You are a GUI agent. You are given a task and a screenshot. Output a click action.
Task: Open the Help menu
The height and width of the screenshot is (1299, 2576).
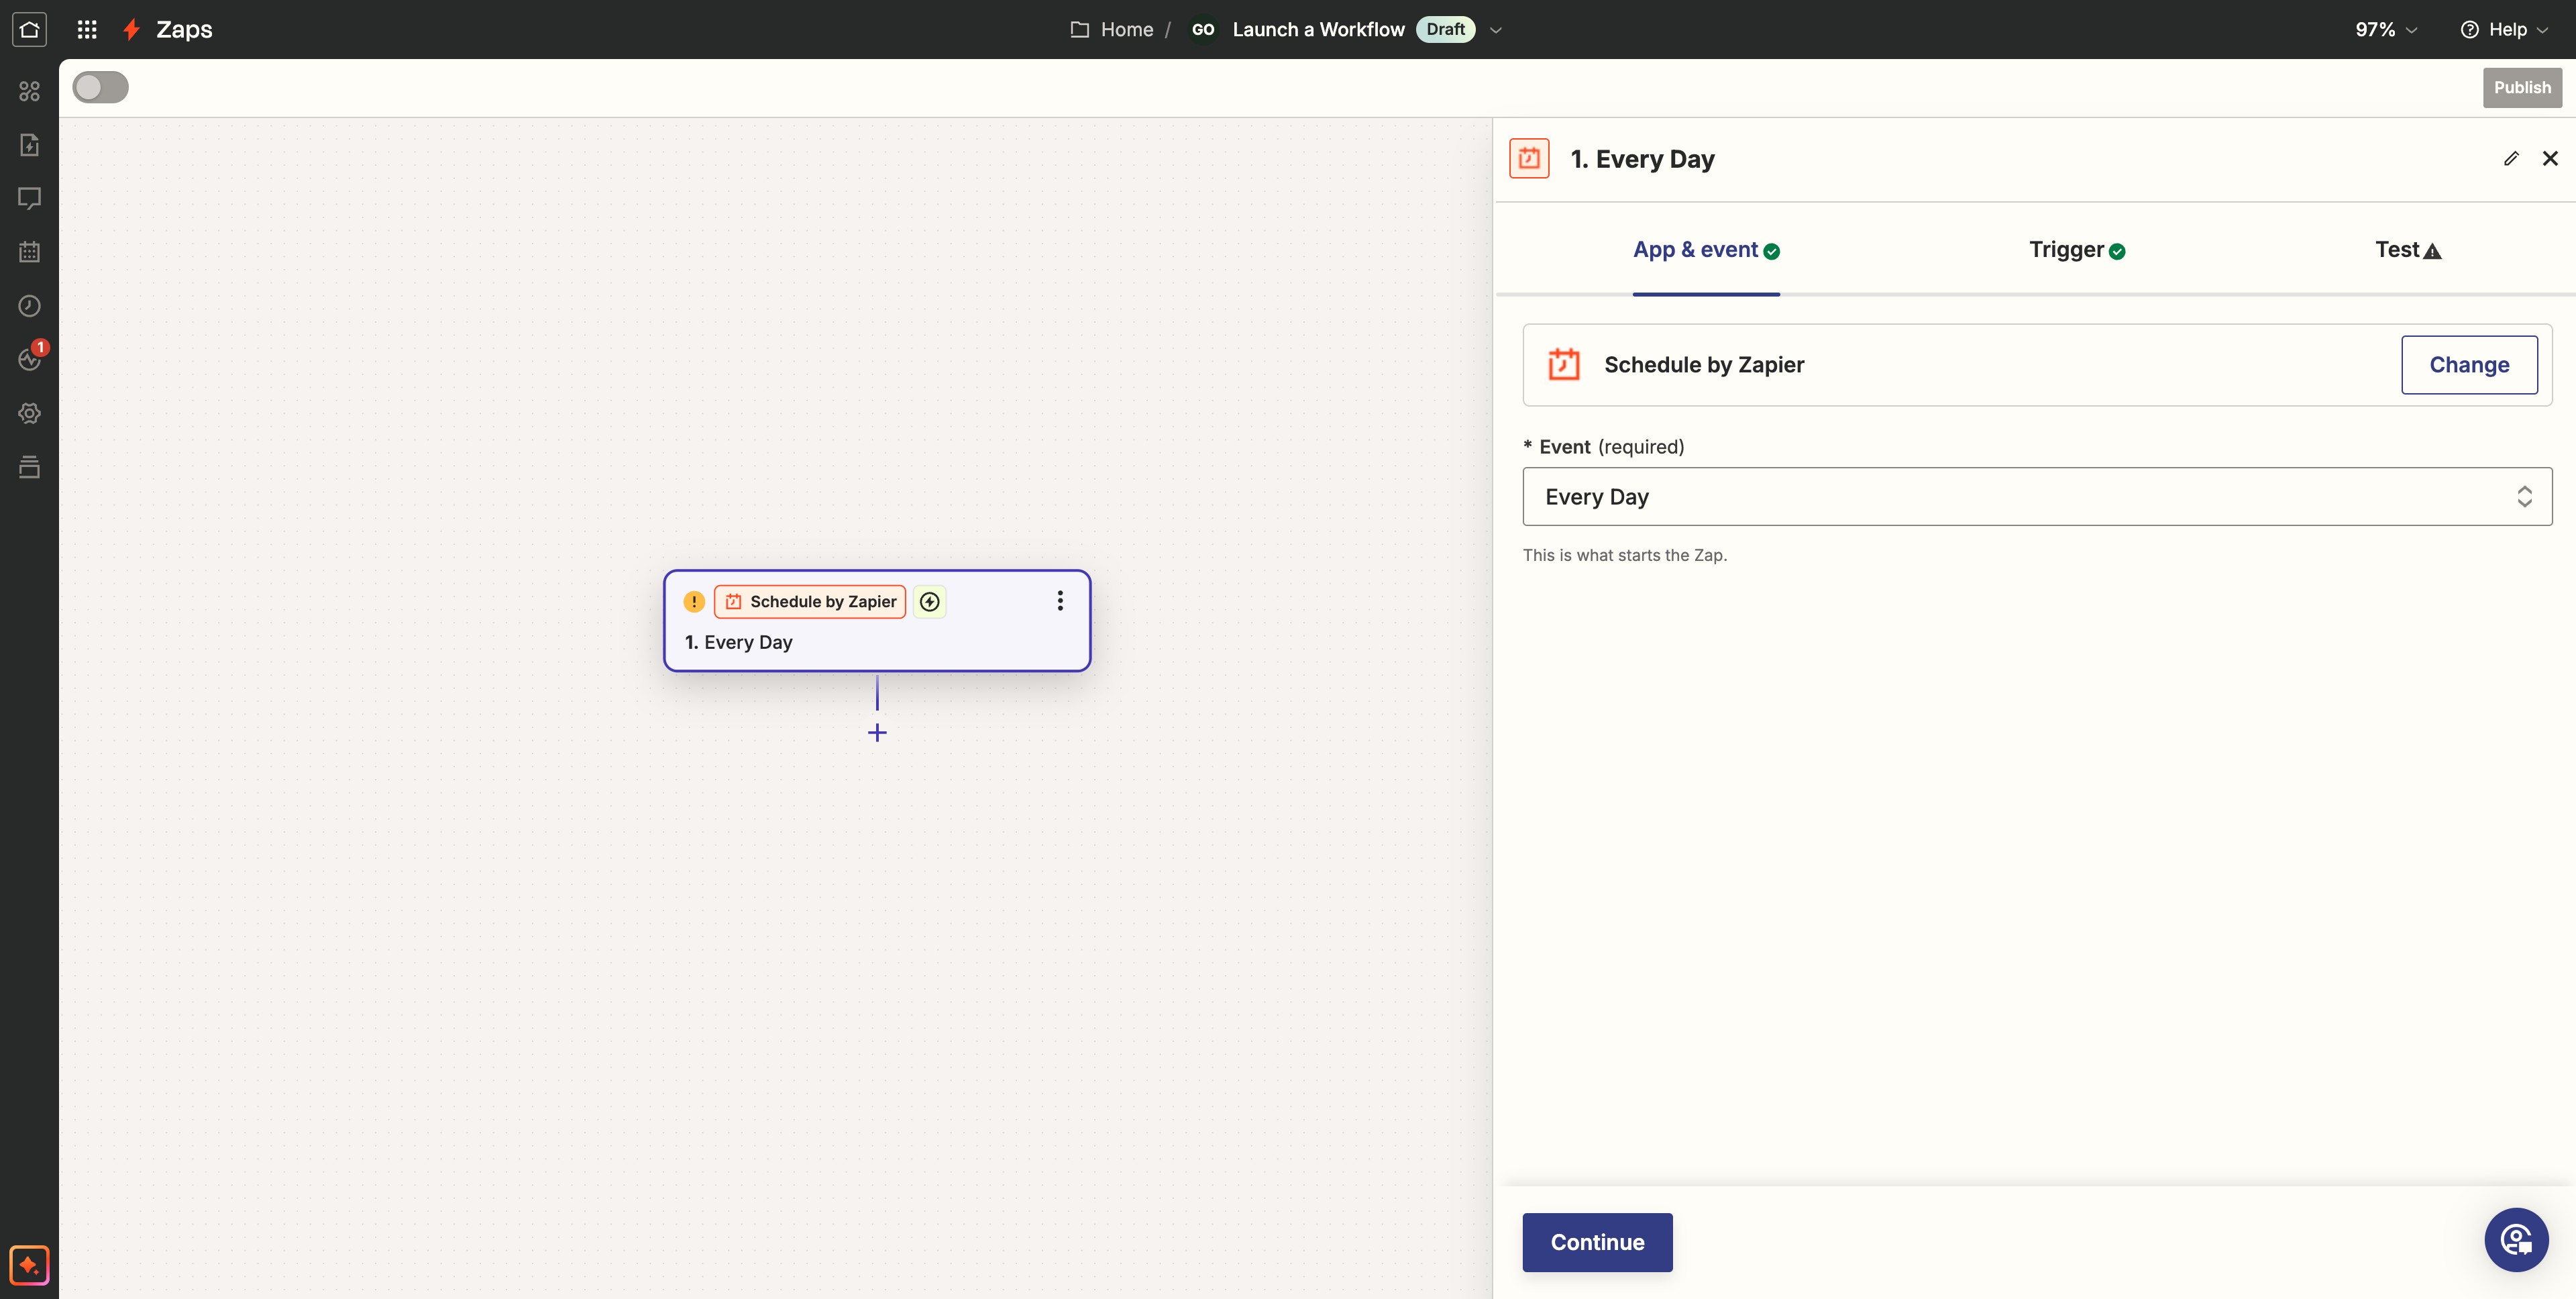click(2504, 29)
